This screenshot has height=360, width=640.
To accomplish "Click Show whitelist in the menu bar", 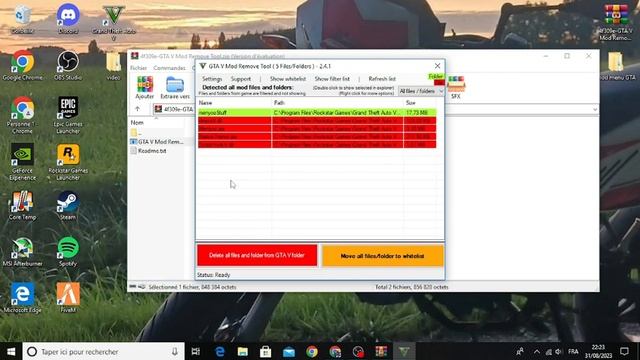I will pos(288,79).
